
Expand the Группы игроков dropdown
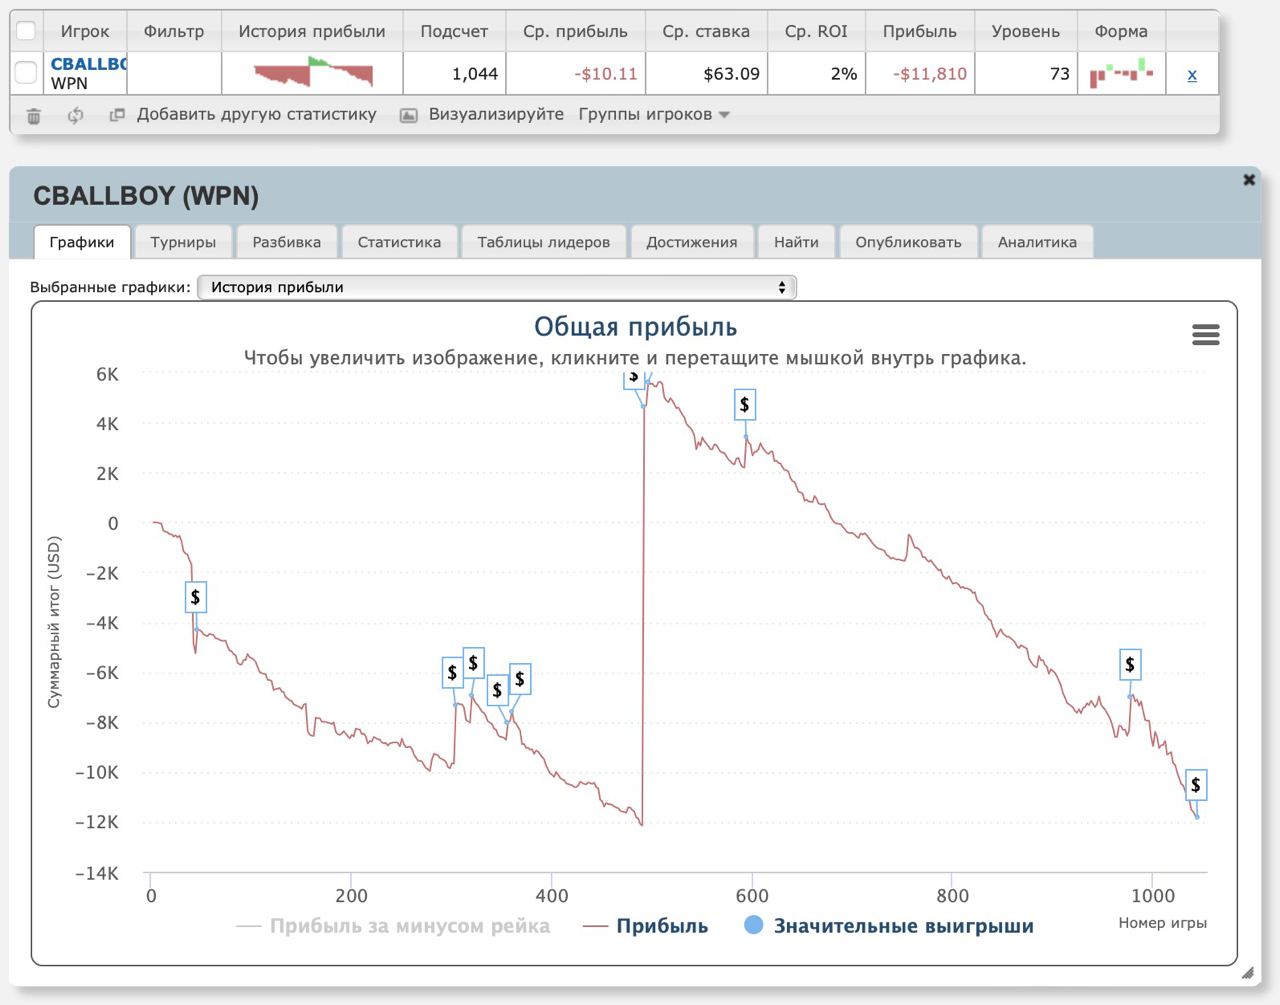654,115
